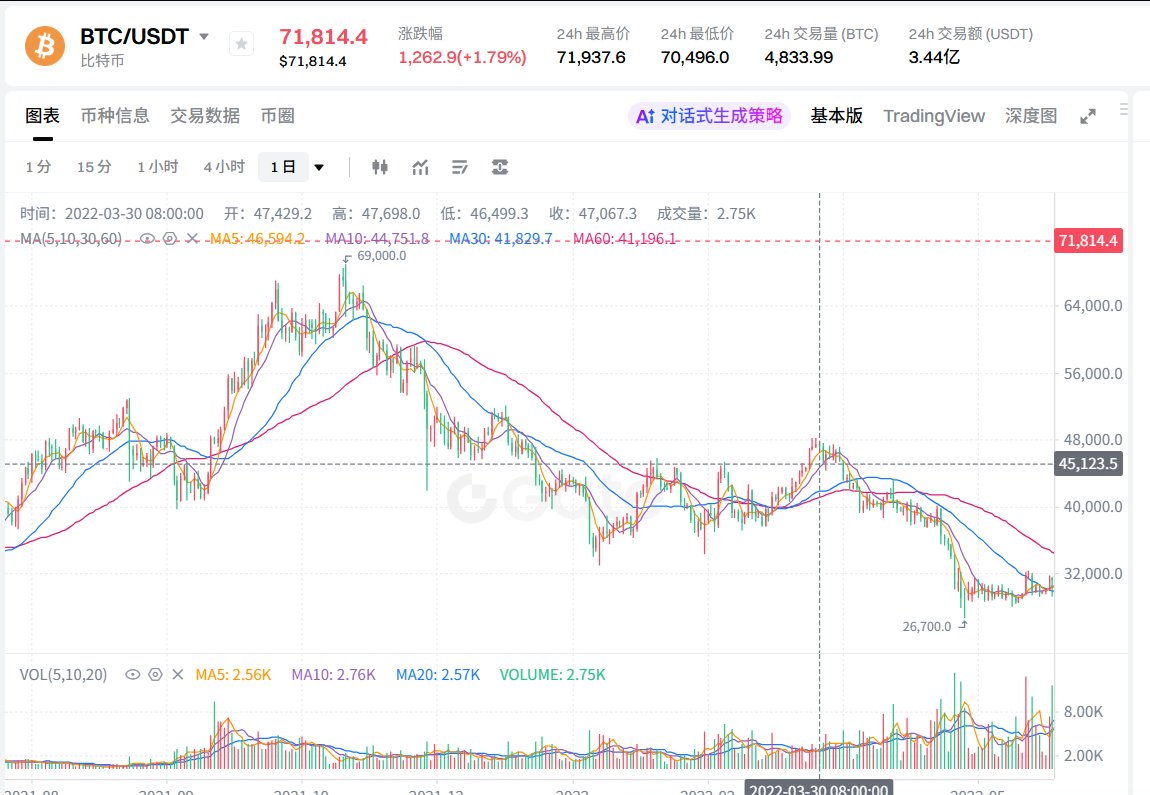
Task: Open the indicators icon in toolbar
Action: click(x=420, y=167)
